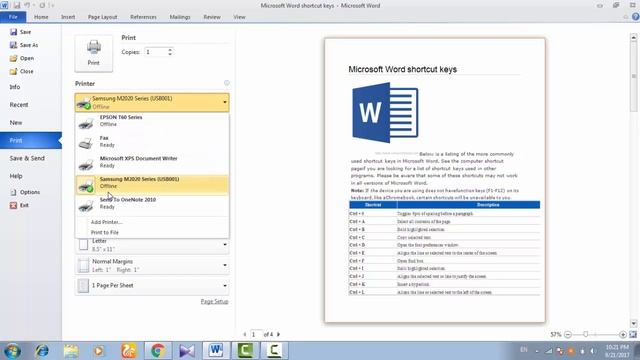
Task: Switch to the Review tab
Action: [212, 17]
